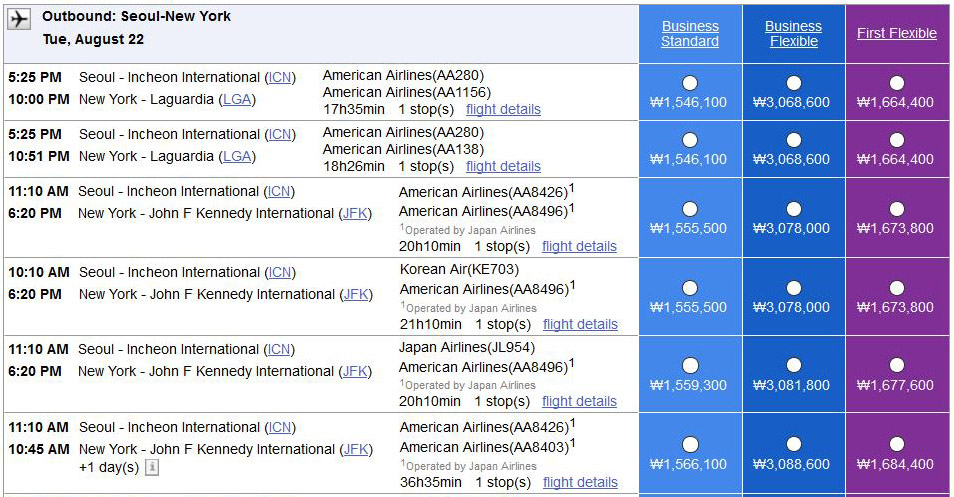This screenshot has height=497, width=954.
Task: Select ₩1,566,100 Business Standard radio for AA8403
Action: tap(690, 445)
